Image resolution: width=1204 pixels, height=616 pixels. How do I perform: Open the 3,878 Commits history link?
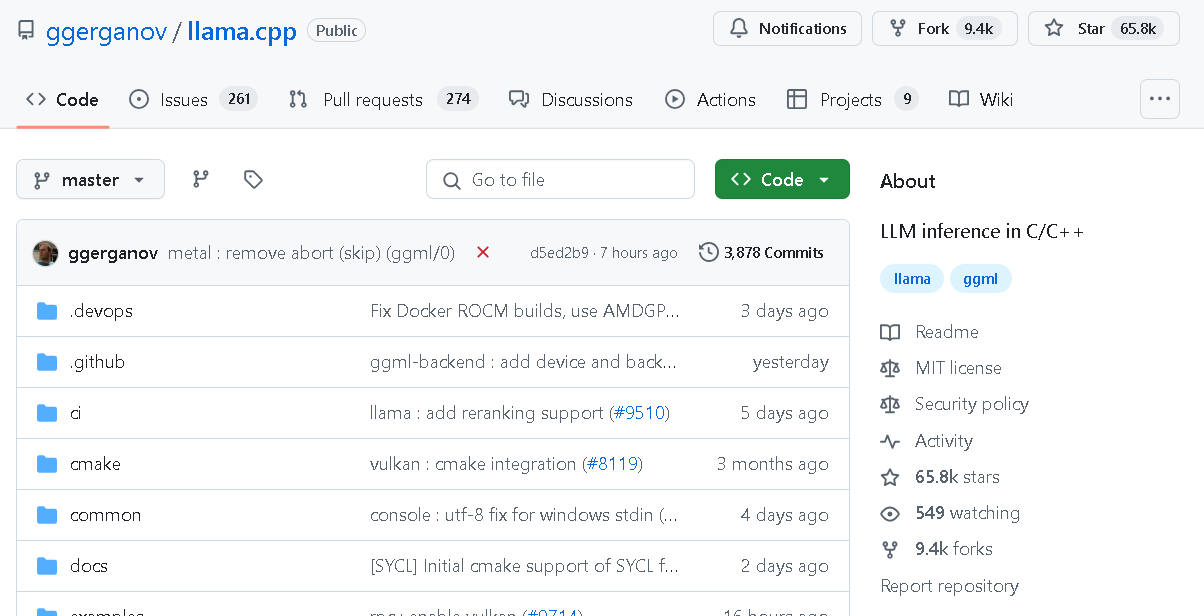click(762, 253)
